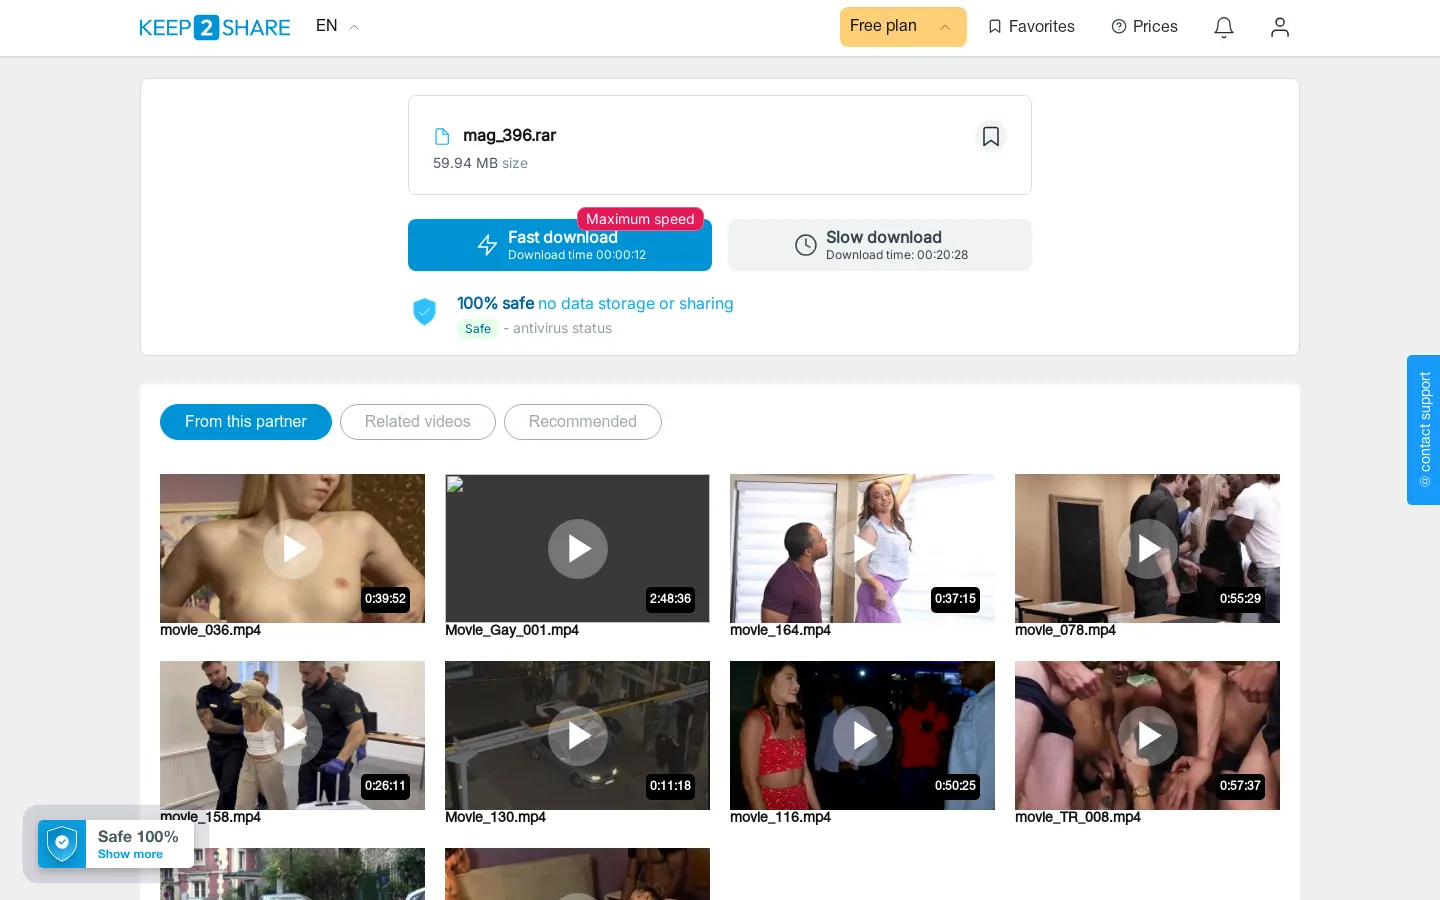Click the 0:55:29 duration badge
The height and width of the screenshot is (900, 1440).
click(x=1240, y=599)
